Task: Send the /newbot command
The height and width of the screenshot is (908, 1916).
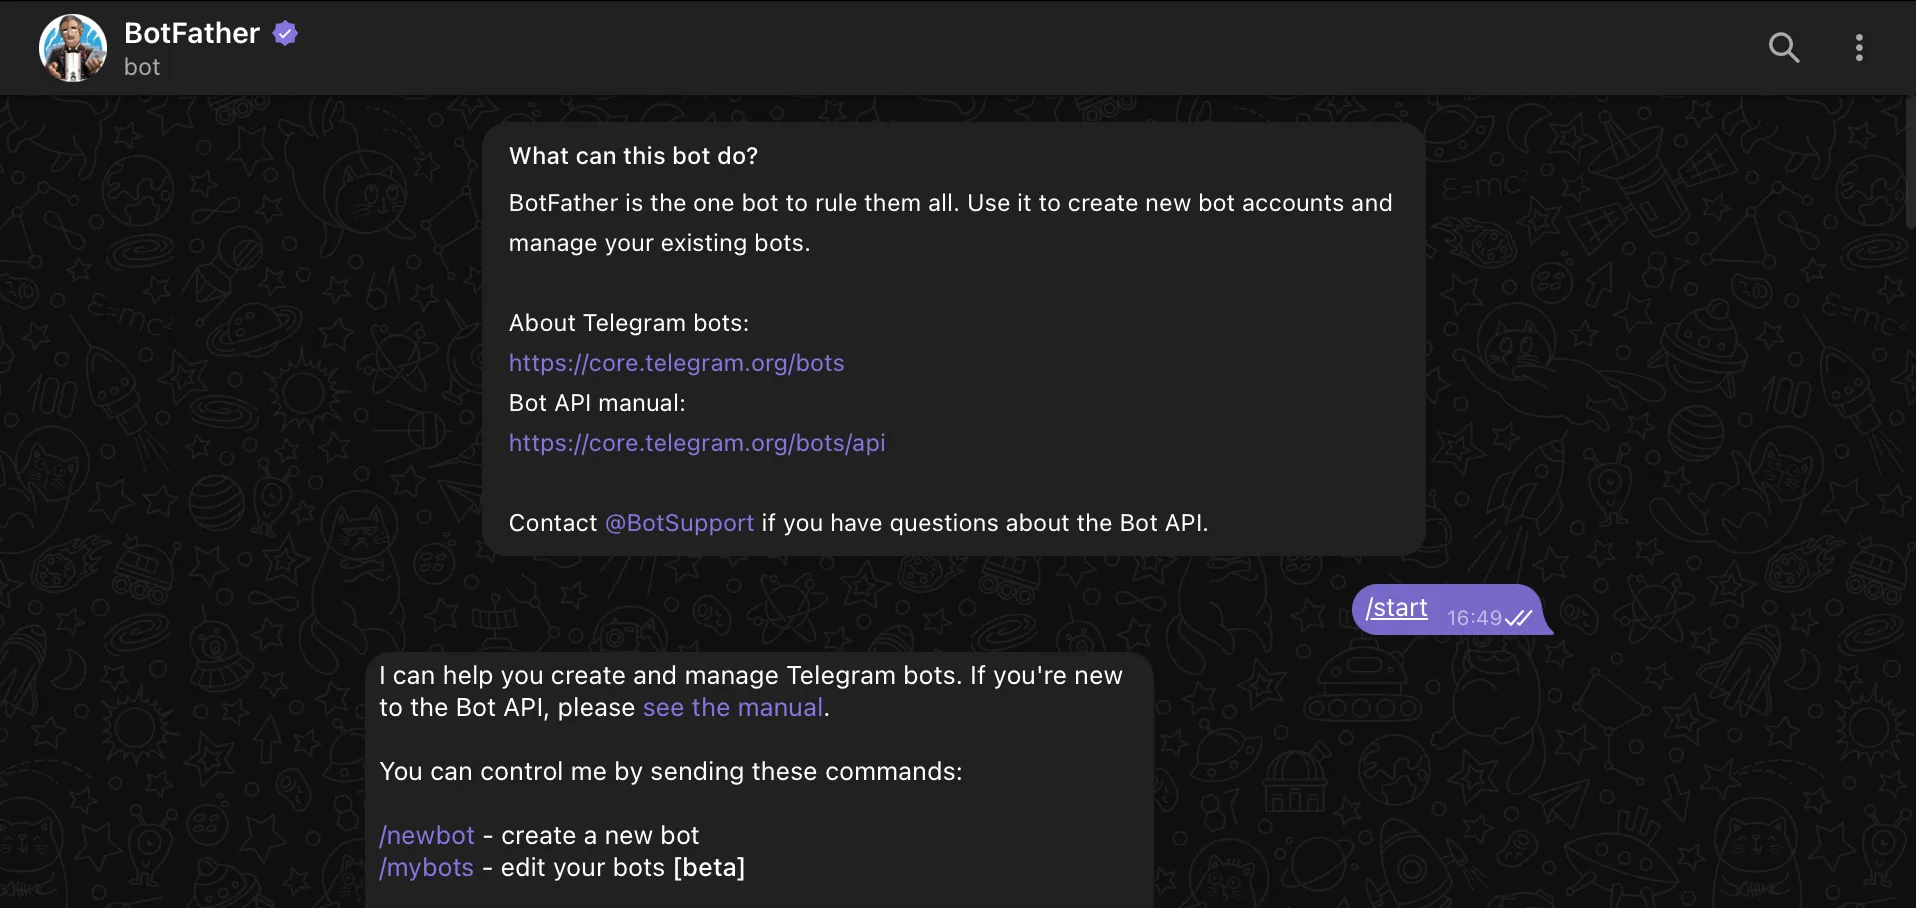Action: pos(426,835)
